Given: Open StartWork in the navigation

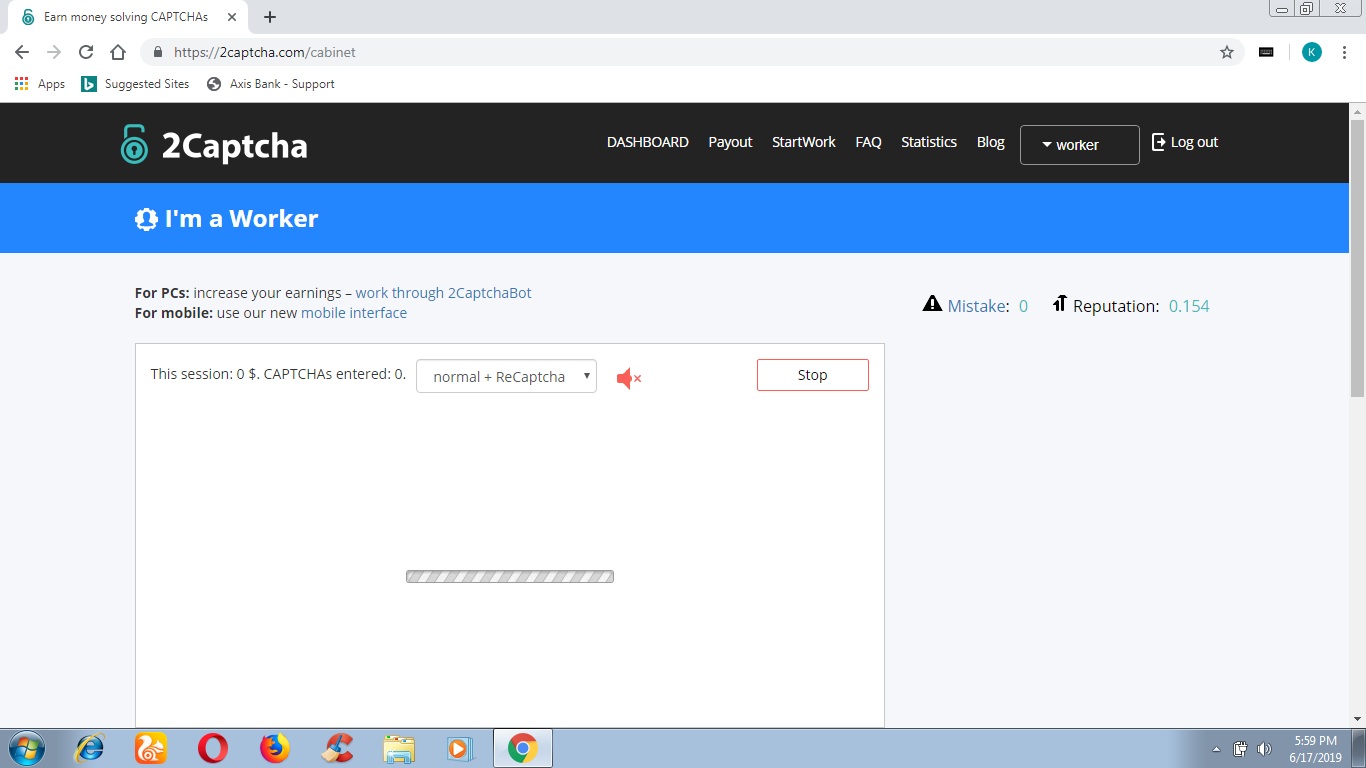Looking at the screenshot, I should point(803,142).
